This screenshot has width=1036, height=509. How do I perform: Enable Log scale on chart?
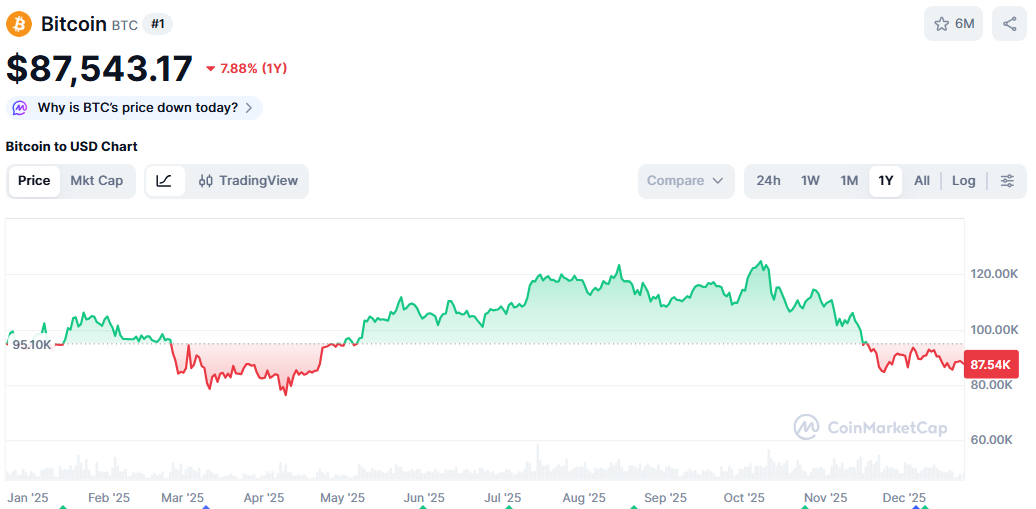pyautogui.click(x=963, y=181)
